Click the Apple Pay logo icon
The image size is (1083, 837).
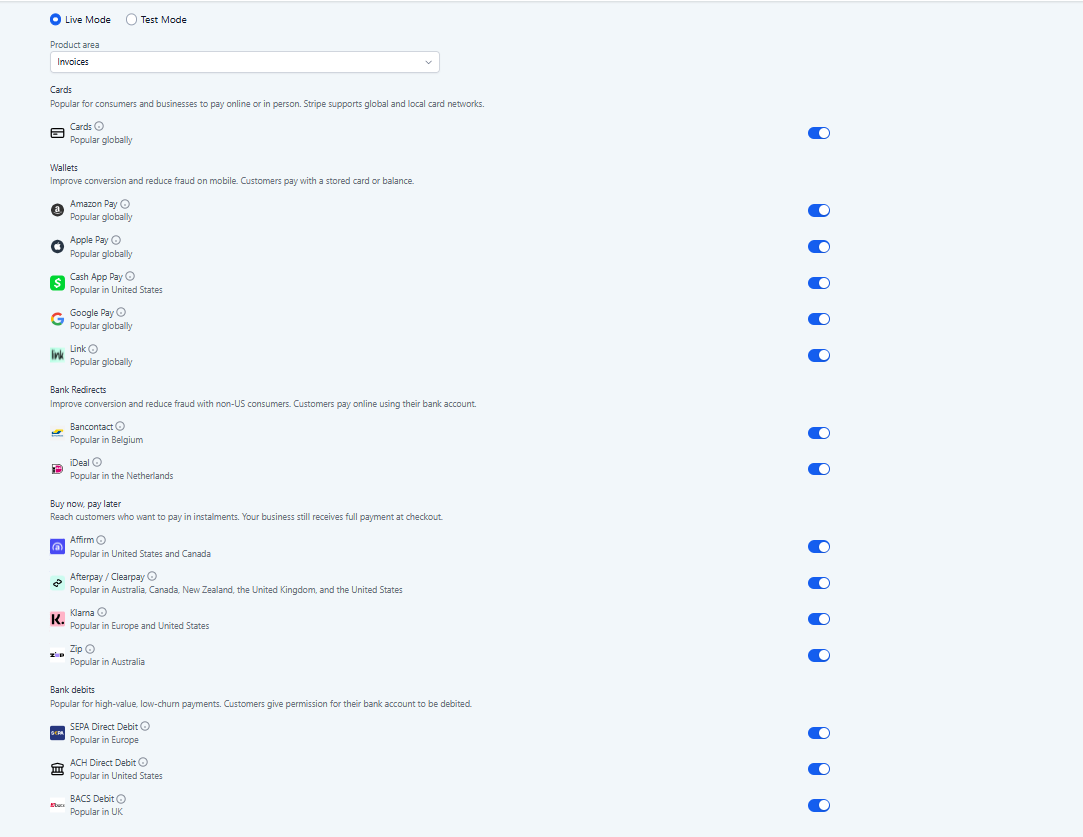pyautogui.click(x=57, y=247)
